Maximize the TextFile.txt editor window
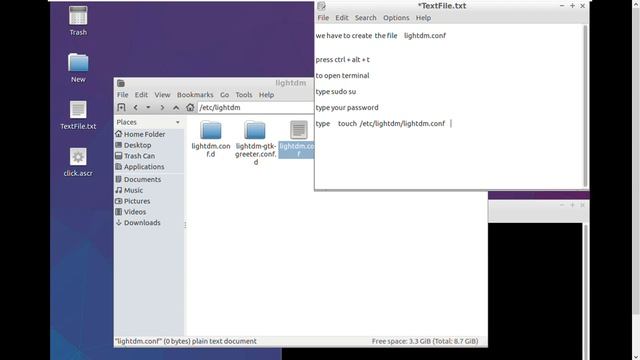Screen dimensions: 640x360 tap(572, 6)
